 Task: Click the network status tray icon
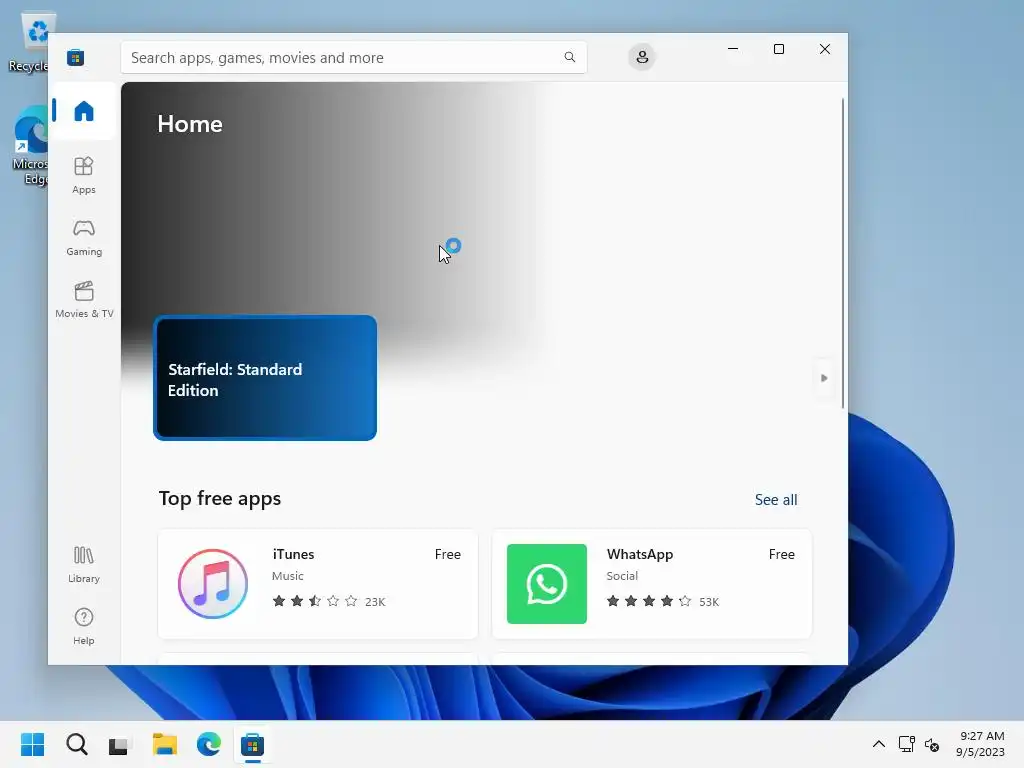click(x=906, y=744)
